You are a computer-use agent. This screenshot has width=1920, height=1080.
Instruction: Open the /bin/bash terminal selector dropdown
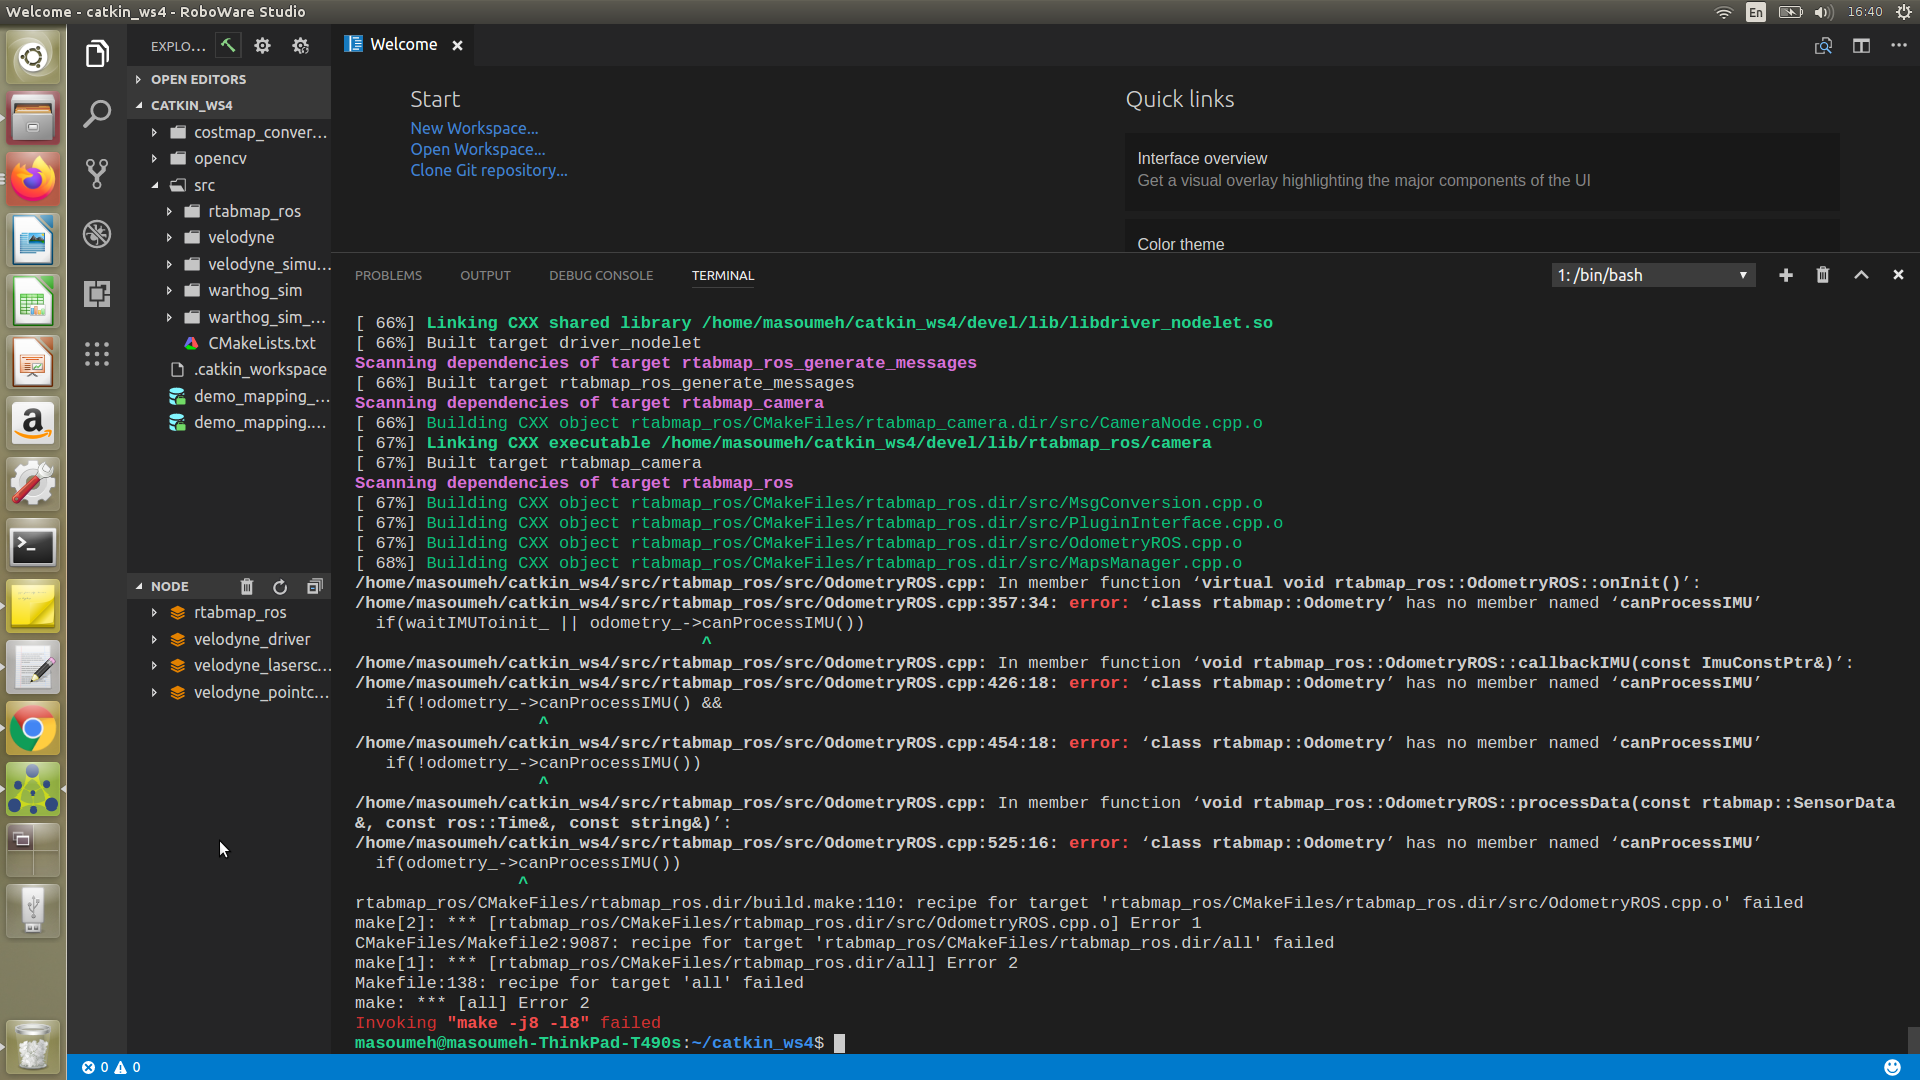(1653, 275)
